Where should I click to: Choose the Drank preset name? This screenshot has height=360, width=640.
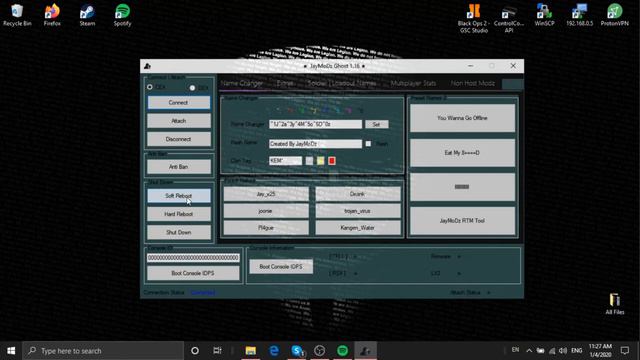(358, 194)
